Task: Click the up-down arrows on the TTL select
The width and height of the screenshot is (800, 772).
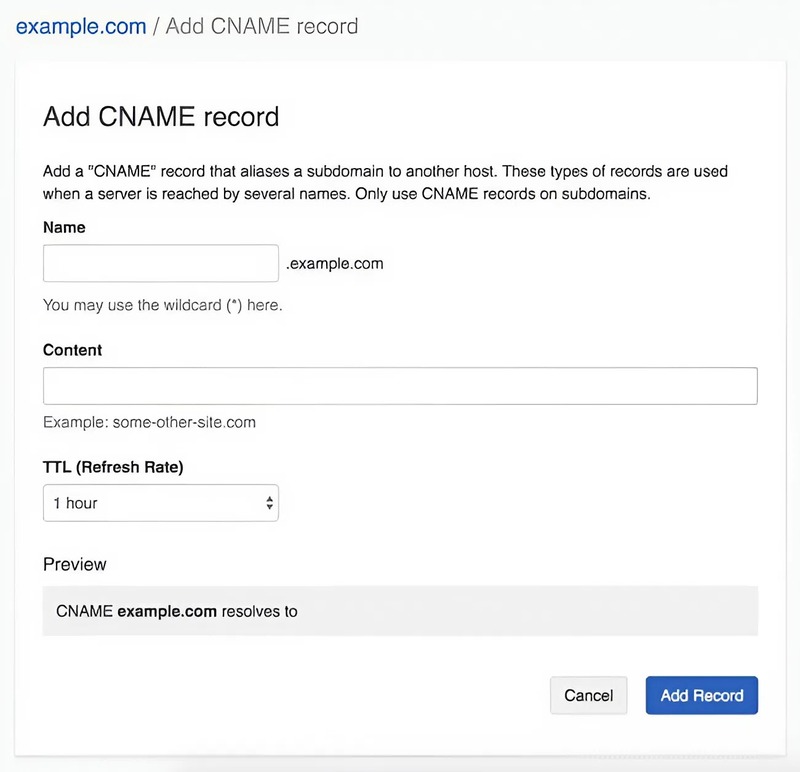Action: click(x=269, y=503)
